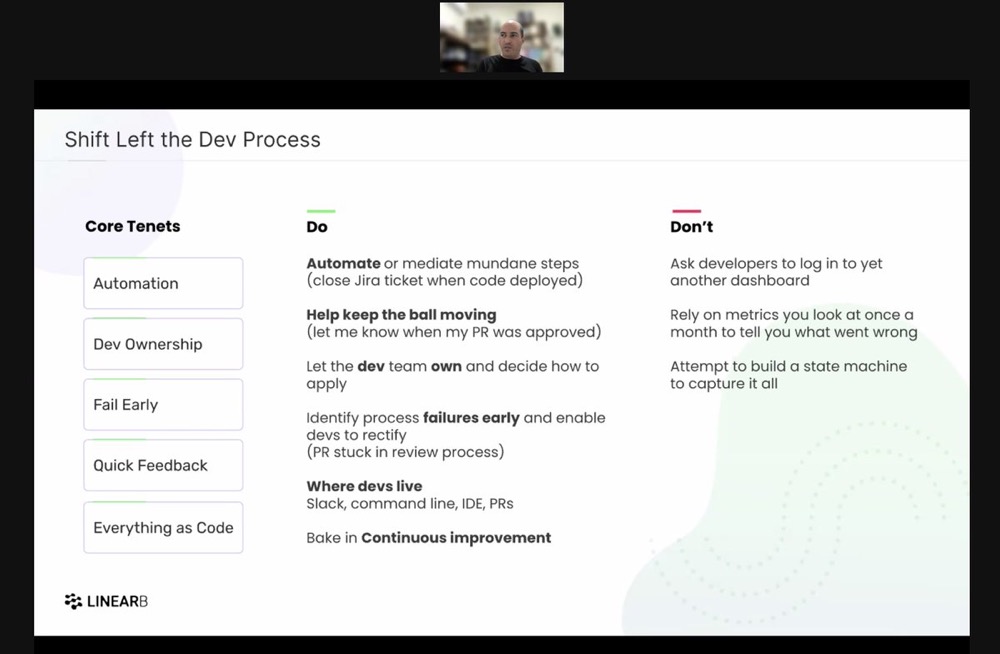Click 'Identify process failures early and enable'
This screenshot has width=1000, height=654.
(x=456, y=418)
